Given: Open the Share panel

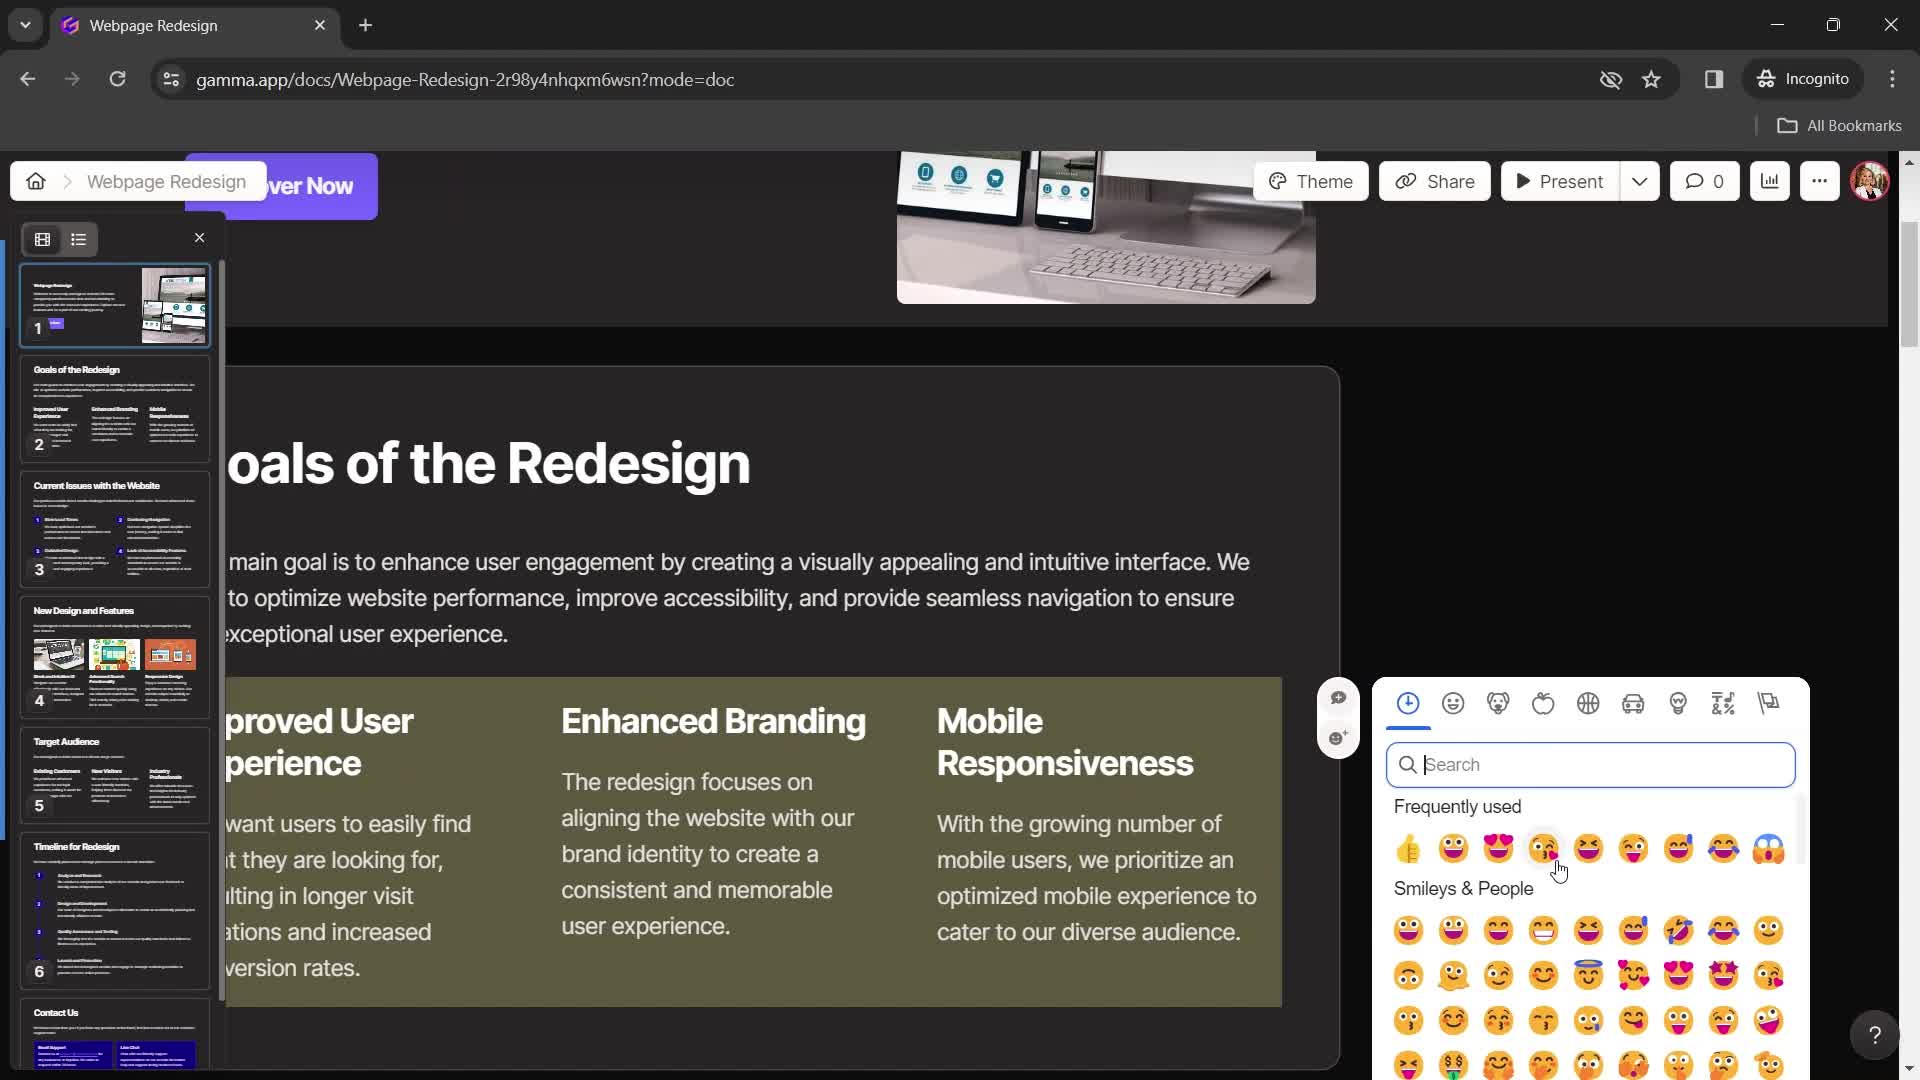Looking at the screenshot, I should pos(1436,181).
